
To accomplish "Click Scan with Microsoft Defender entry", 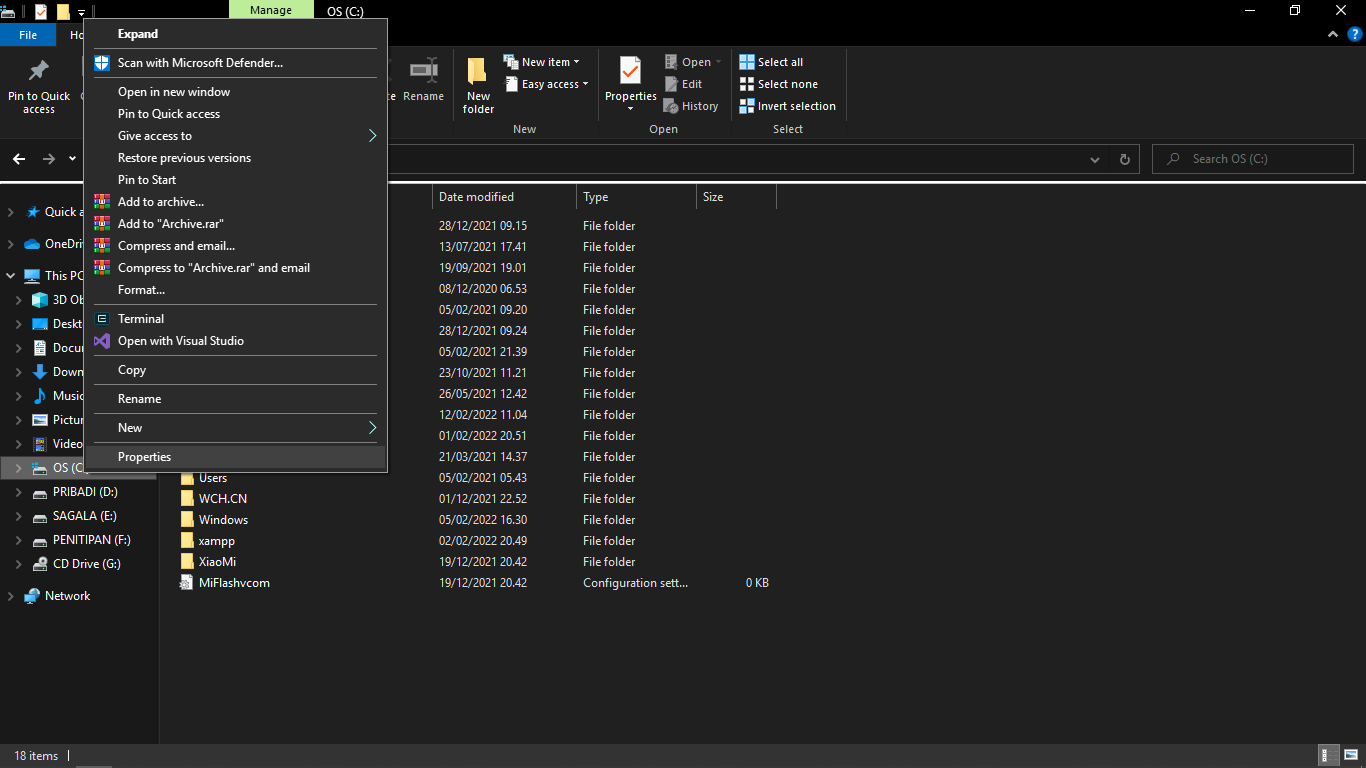I will [x=235, y=63].
